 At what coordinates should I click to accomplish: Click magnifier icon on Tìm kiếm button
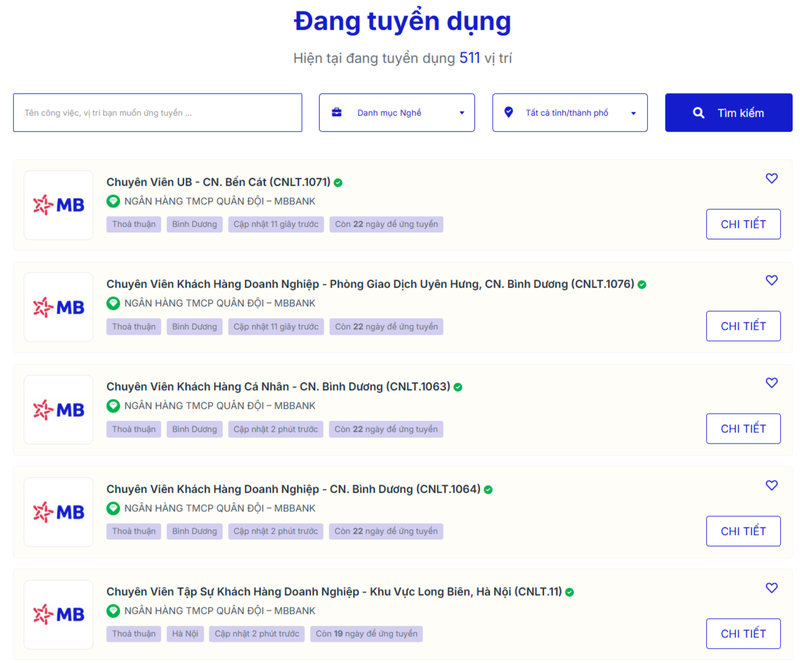click(x=698, y=113)
